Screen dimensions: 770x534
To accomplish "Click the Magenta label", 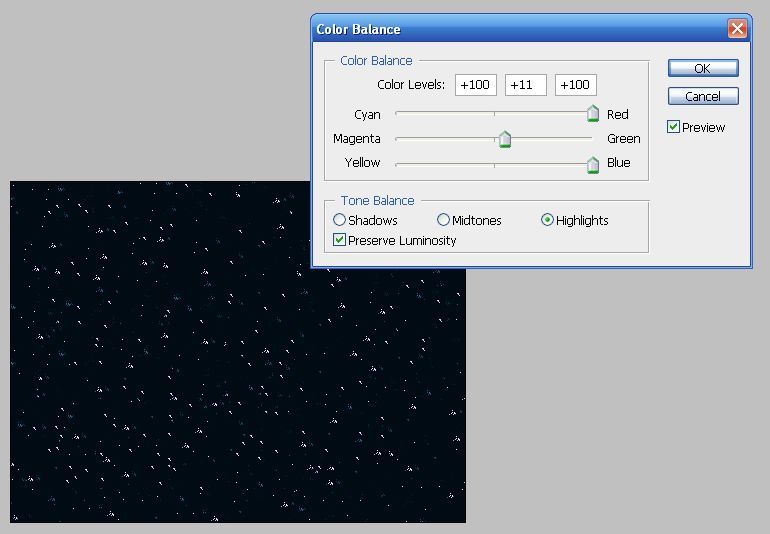I will click(x=357, y=139).
